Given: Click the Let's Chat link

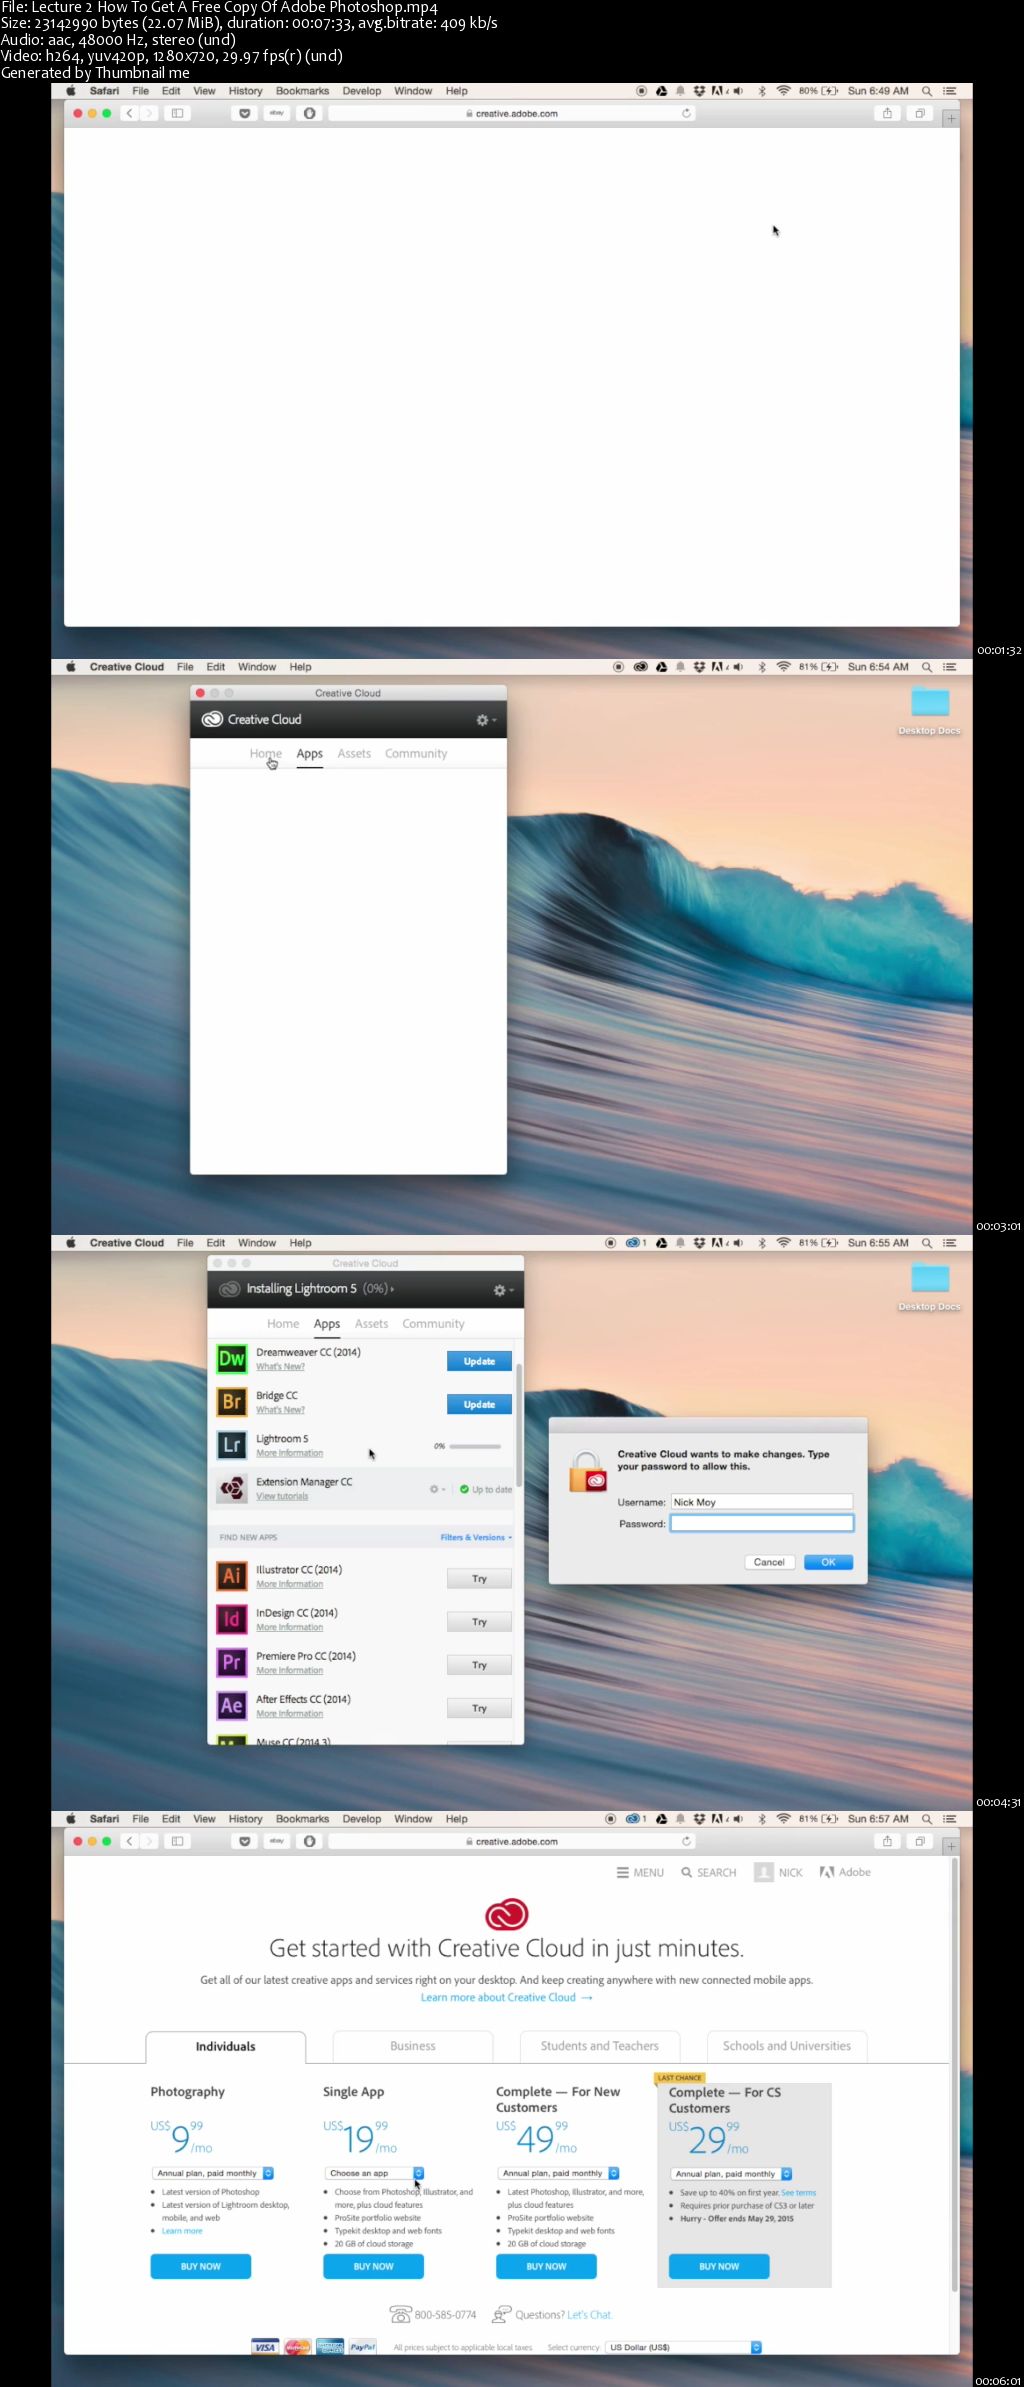Looking at the screenshot, I should coord(589,2314).
